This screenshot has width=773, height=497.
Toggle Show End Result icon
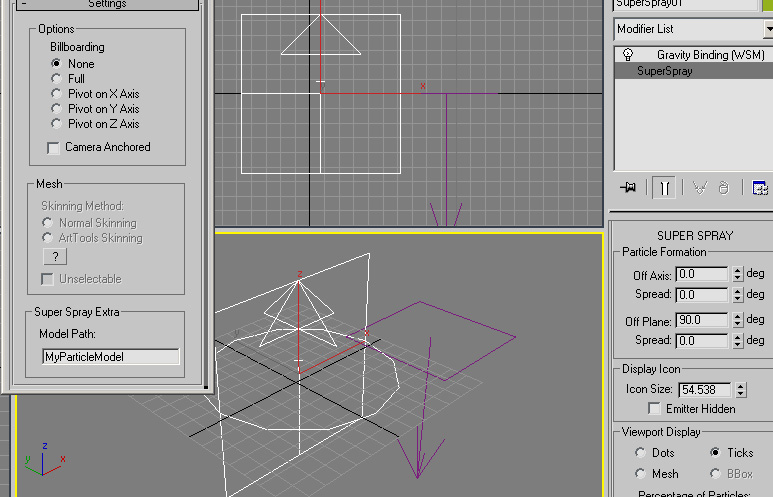664,188
